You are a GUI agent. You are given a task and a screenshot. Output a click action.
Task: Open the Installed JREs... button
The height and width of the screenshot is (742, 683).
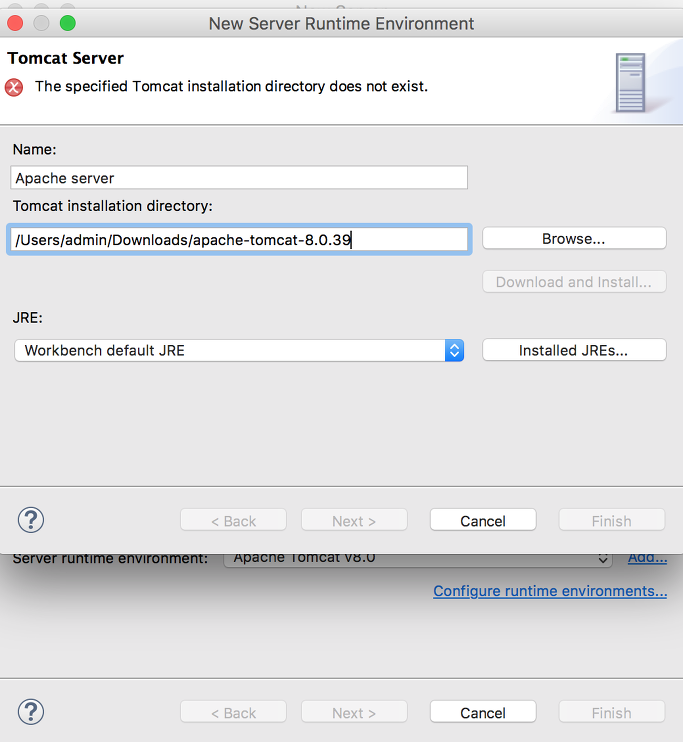click(574, 350)
